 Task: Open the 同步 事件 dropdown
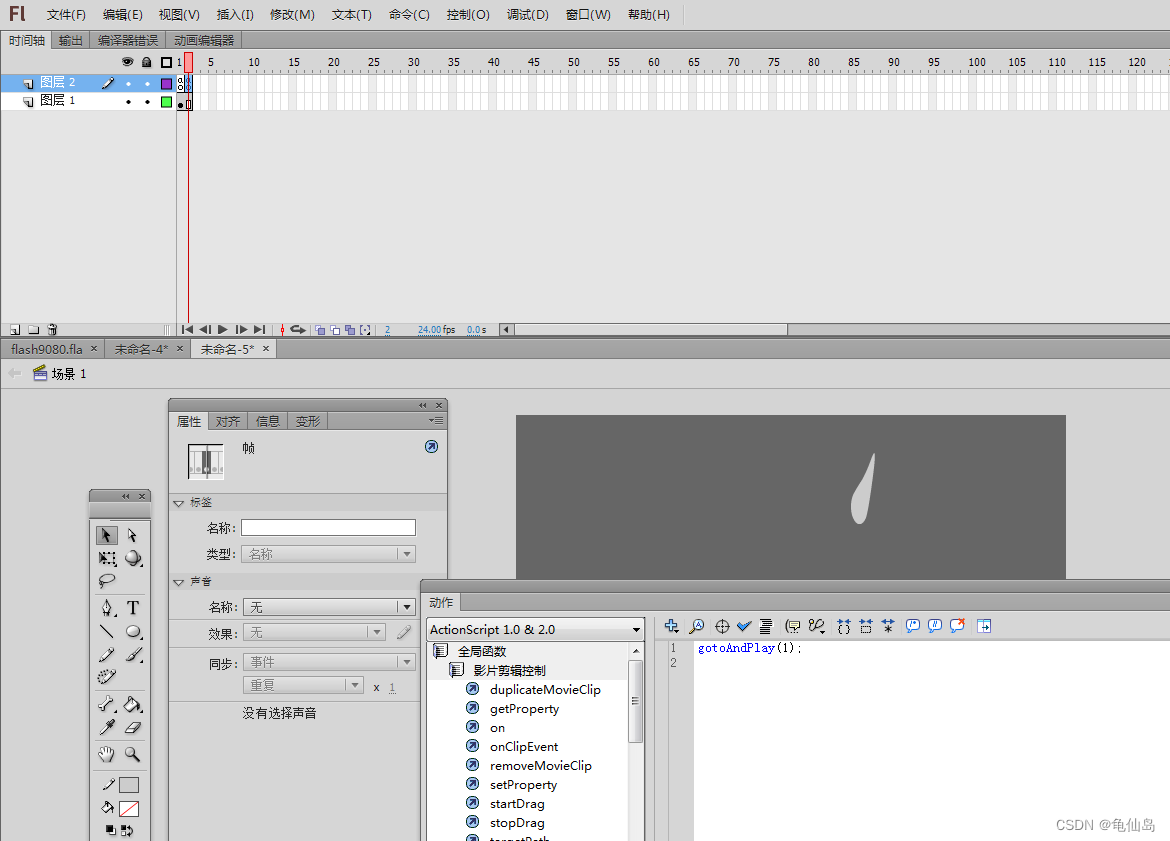pyautogui.click(x=329, y=662)
